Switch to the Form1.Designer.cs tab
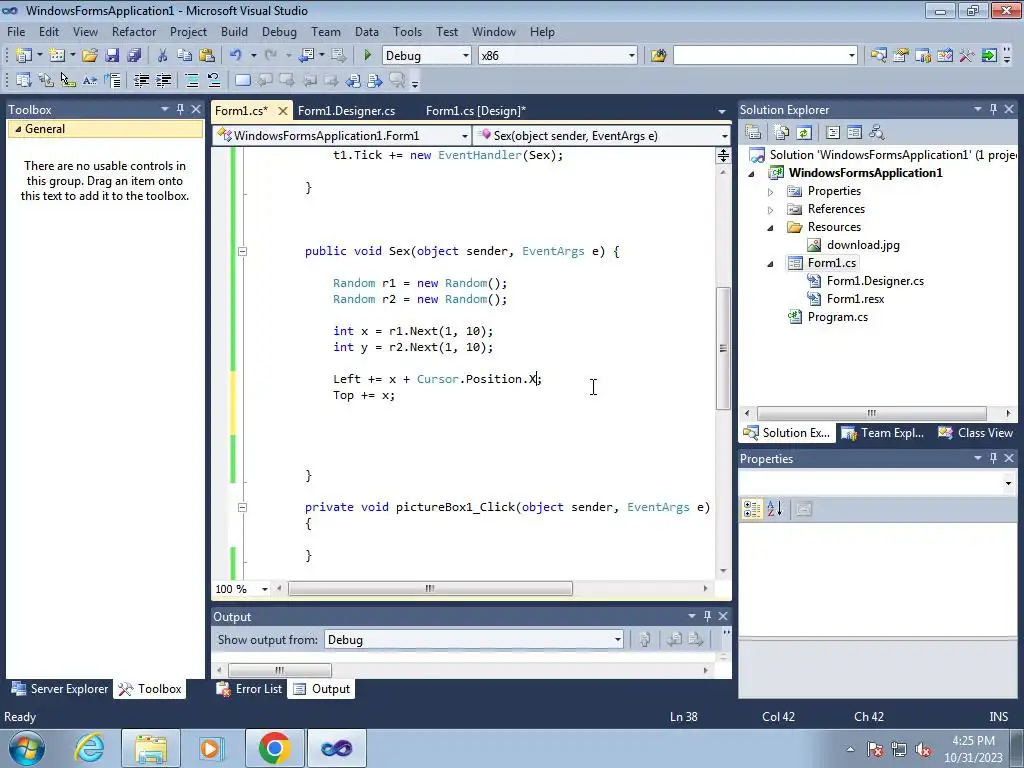The height and width of the screenshot is (768, 1024). tap(346, 111)
